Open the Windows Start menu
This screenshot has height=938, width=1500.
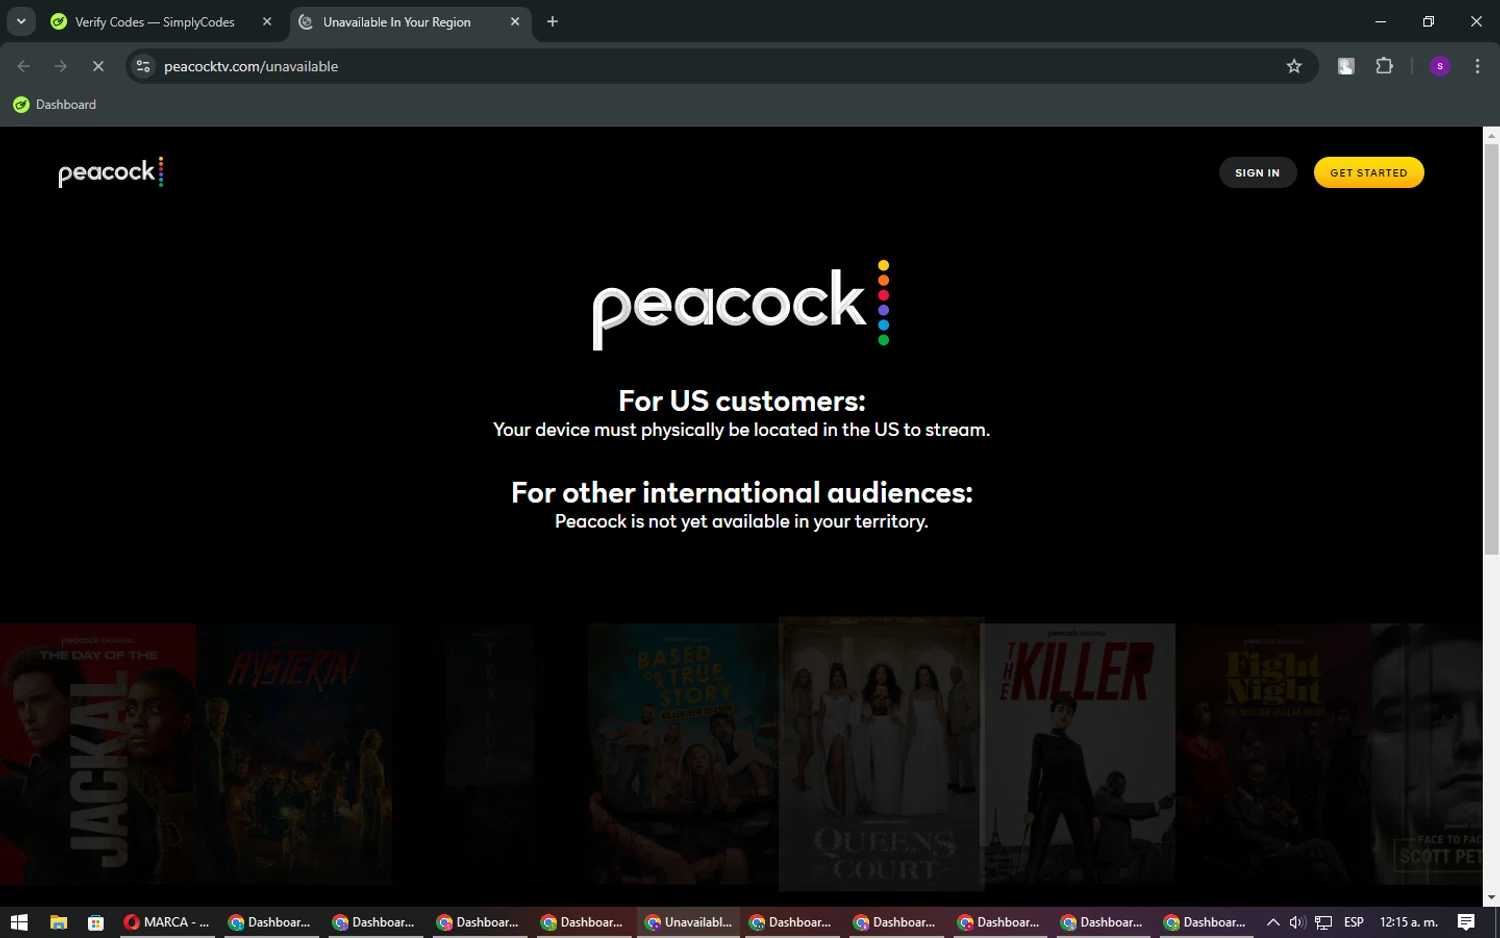[x=19, y=922]
